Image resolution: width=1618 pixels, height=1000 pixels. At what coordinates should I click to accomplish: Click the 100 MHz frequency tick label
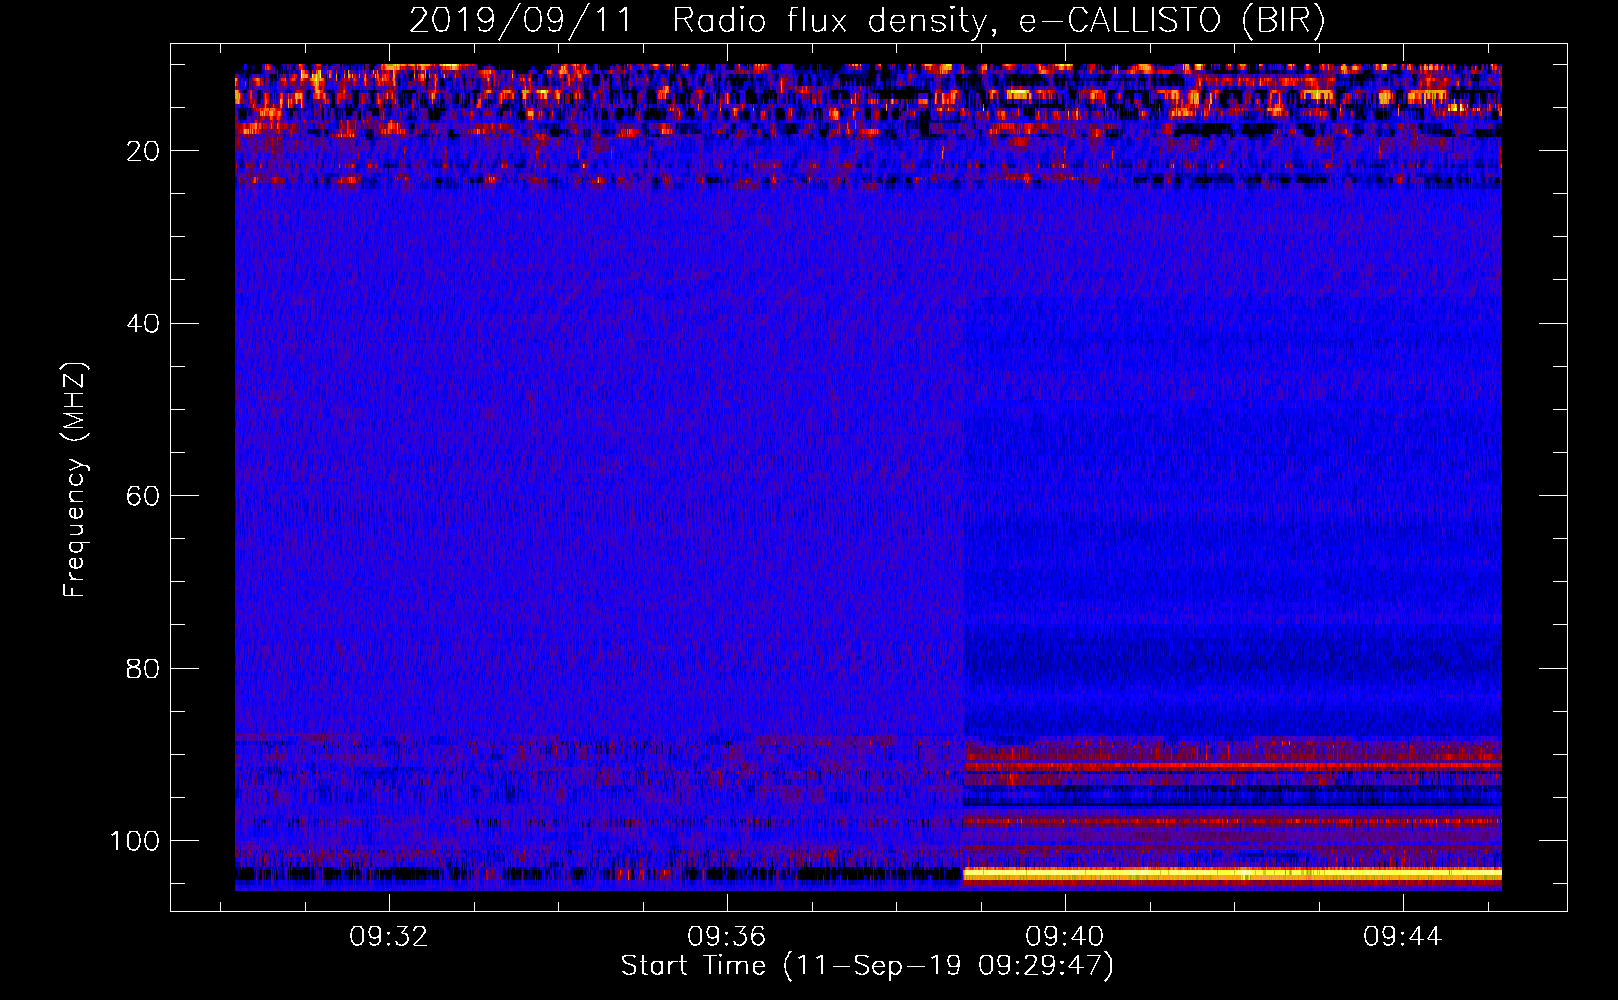[x=135, y=841]
